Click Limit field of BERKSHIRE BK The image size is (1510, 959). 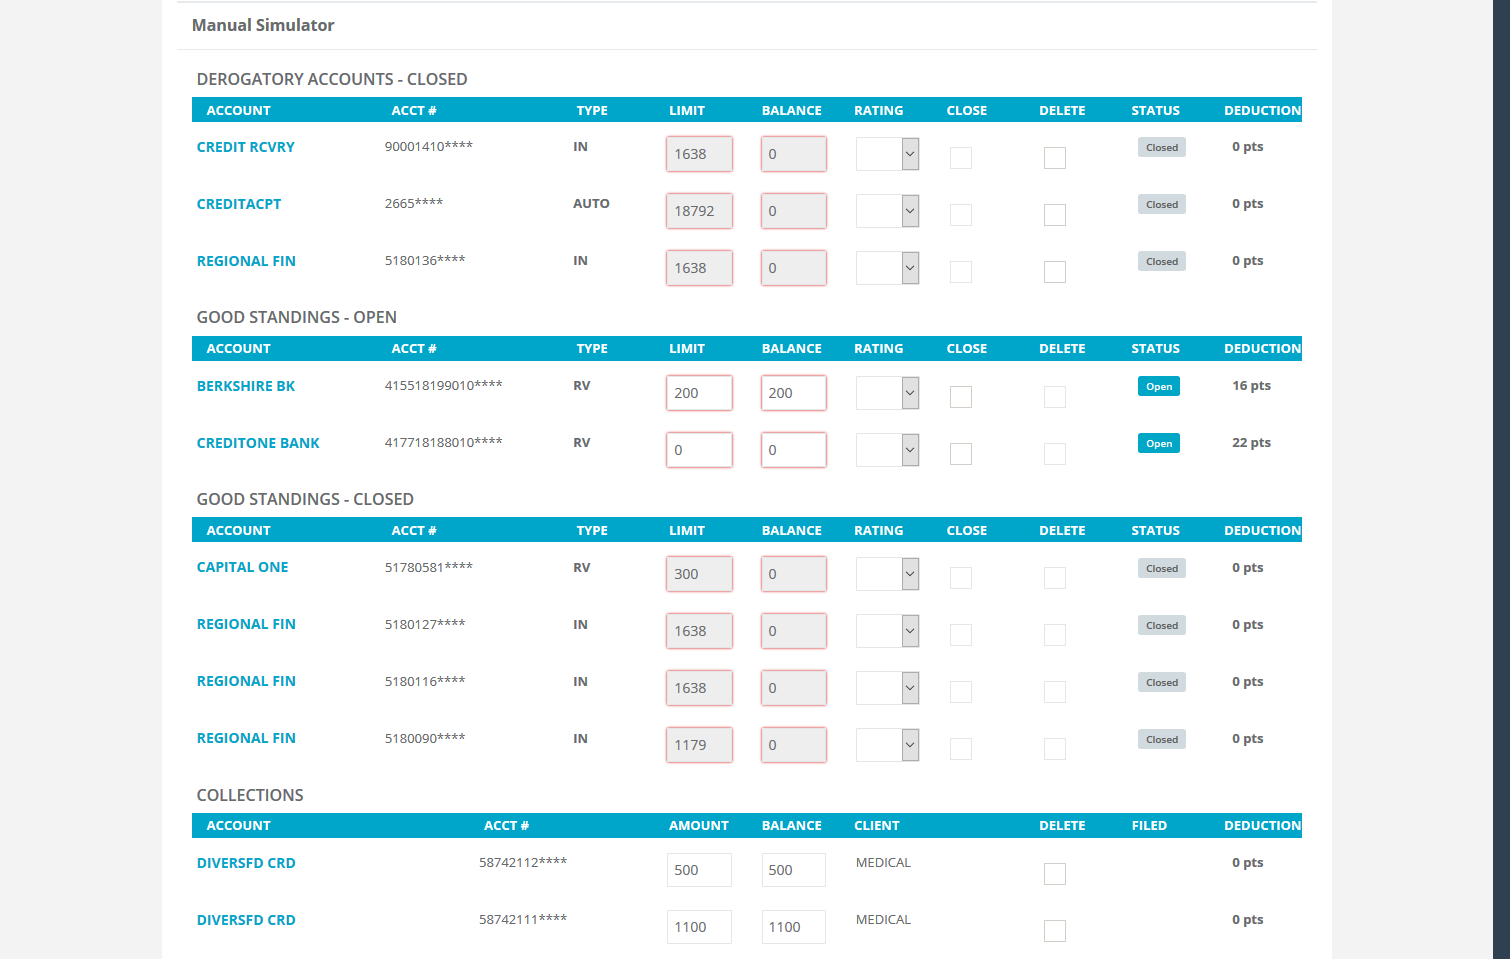coord(699,393)
